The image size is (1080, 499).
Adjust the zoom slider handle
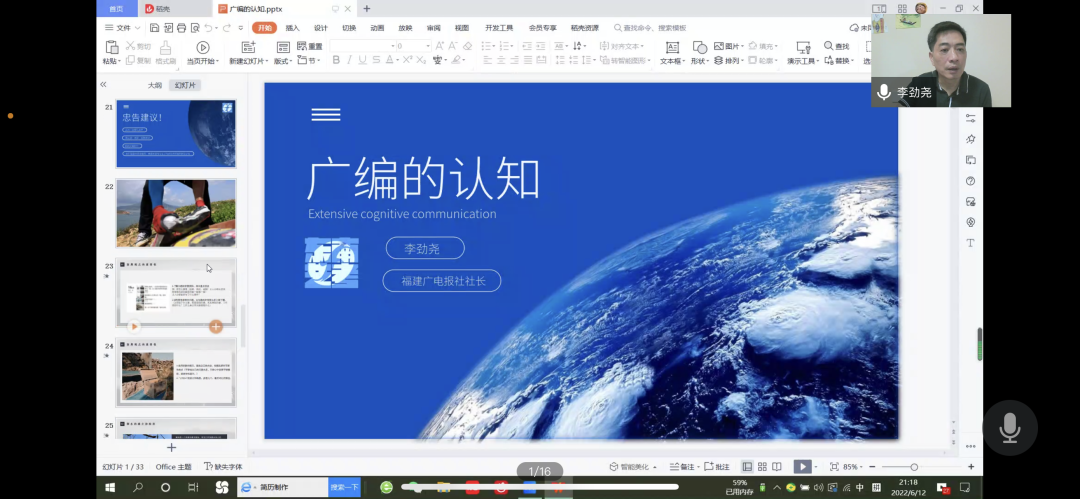(914, 467)
